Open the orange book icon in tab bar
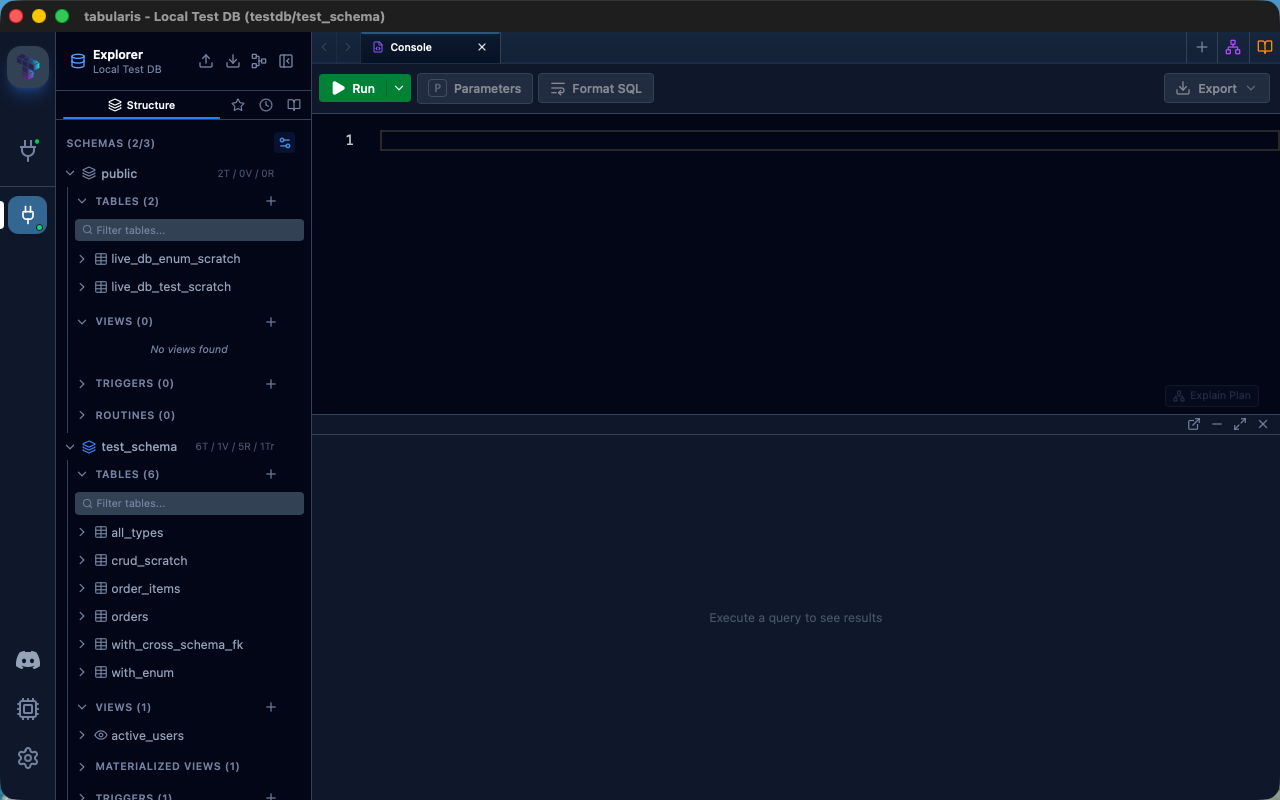The height and width of the screenshot is (800, 1280). pos(1265,47)
